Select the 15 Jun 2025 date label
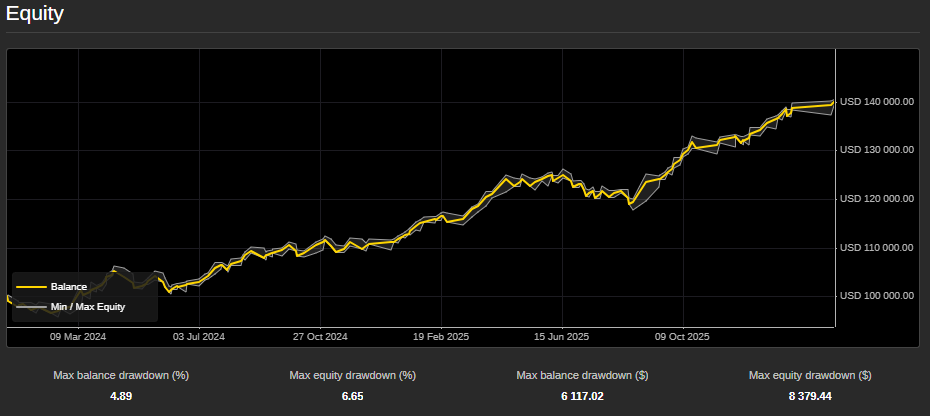Viewport: 930px width, 416px height. tap(562, 337)
